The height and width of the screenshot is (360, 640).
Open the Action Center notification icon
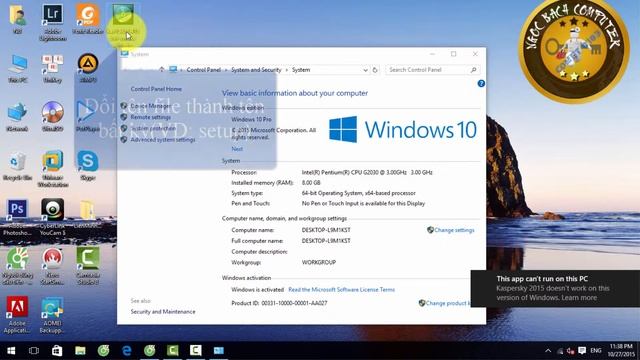tap(582, 351)
